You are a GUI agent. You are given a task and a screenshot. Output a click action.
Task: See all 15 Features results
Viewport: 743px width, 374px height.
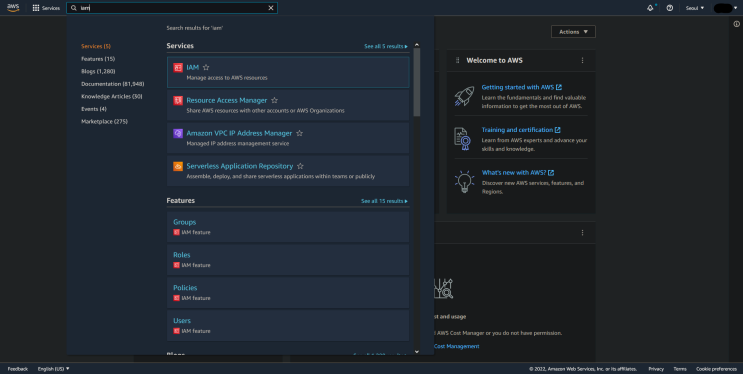point(384,201)
